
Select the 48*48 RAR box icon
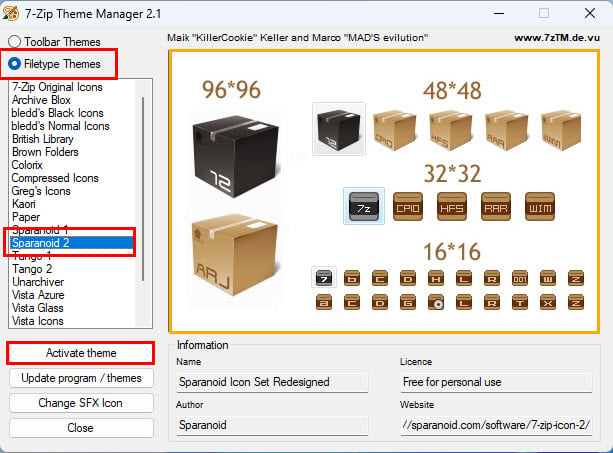pos(506,130)
